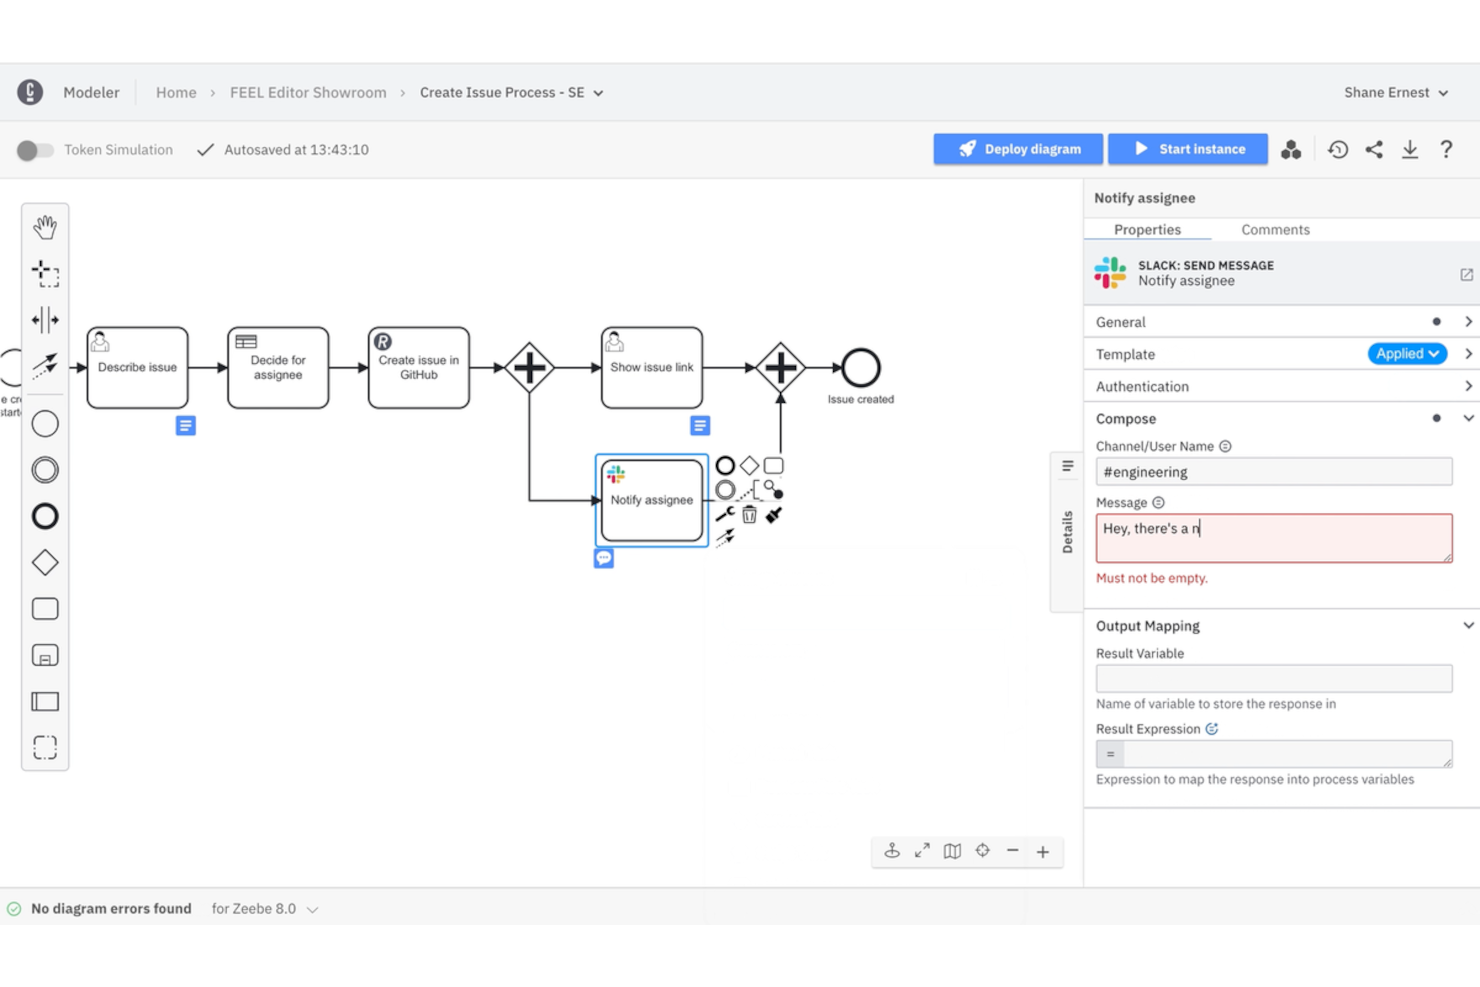The height and width of the screenshot is (987, 1480).
Task: Toggle fullscreen mode icon
Action: coord(922,851)
